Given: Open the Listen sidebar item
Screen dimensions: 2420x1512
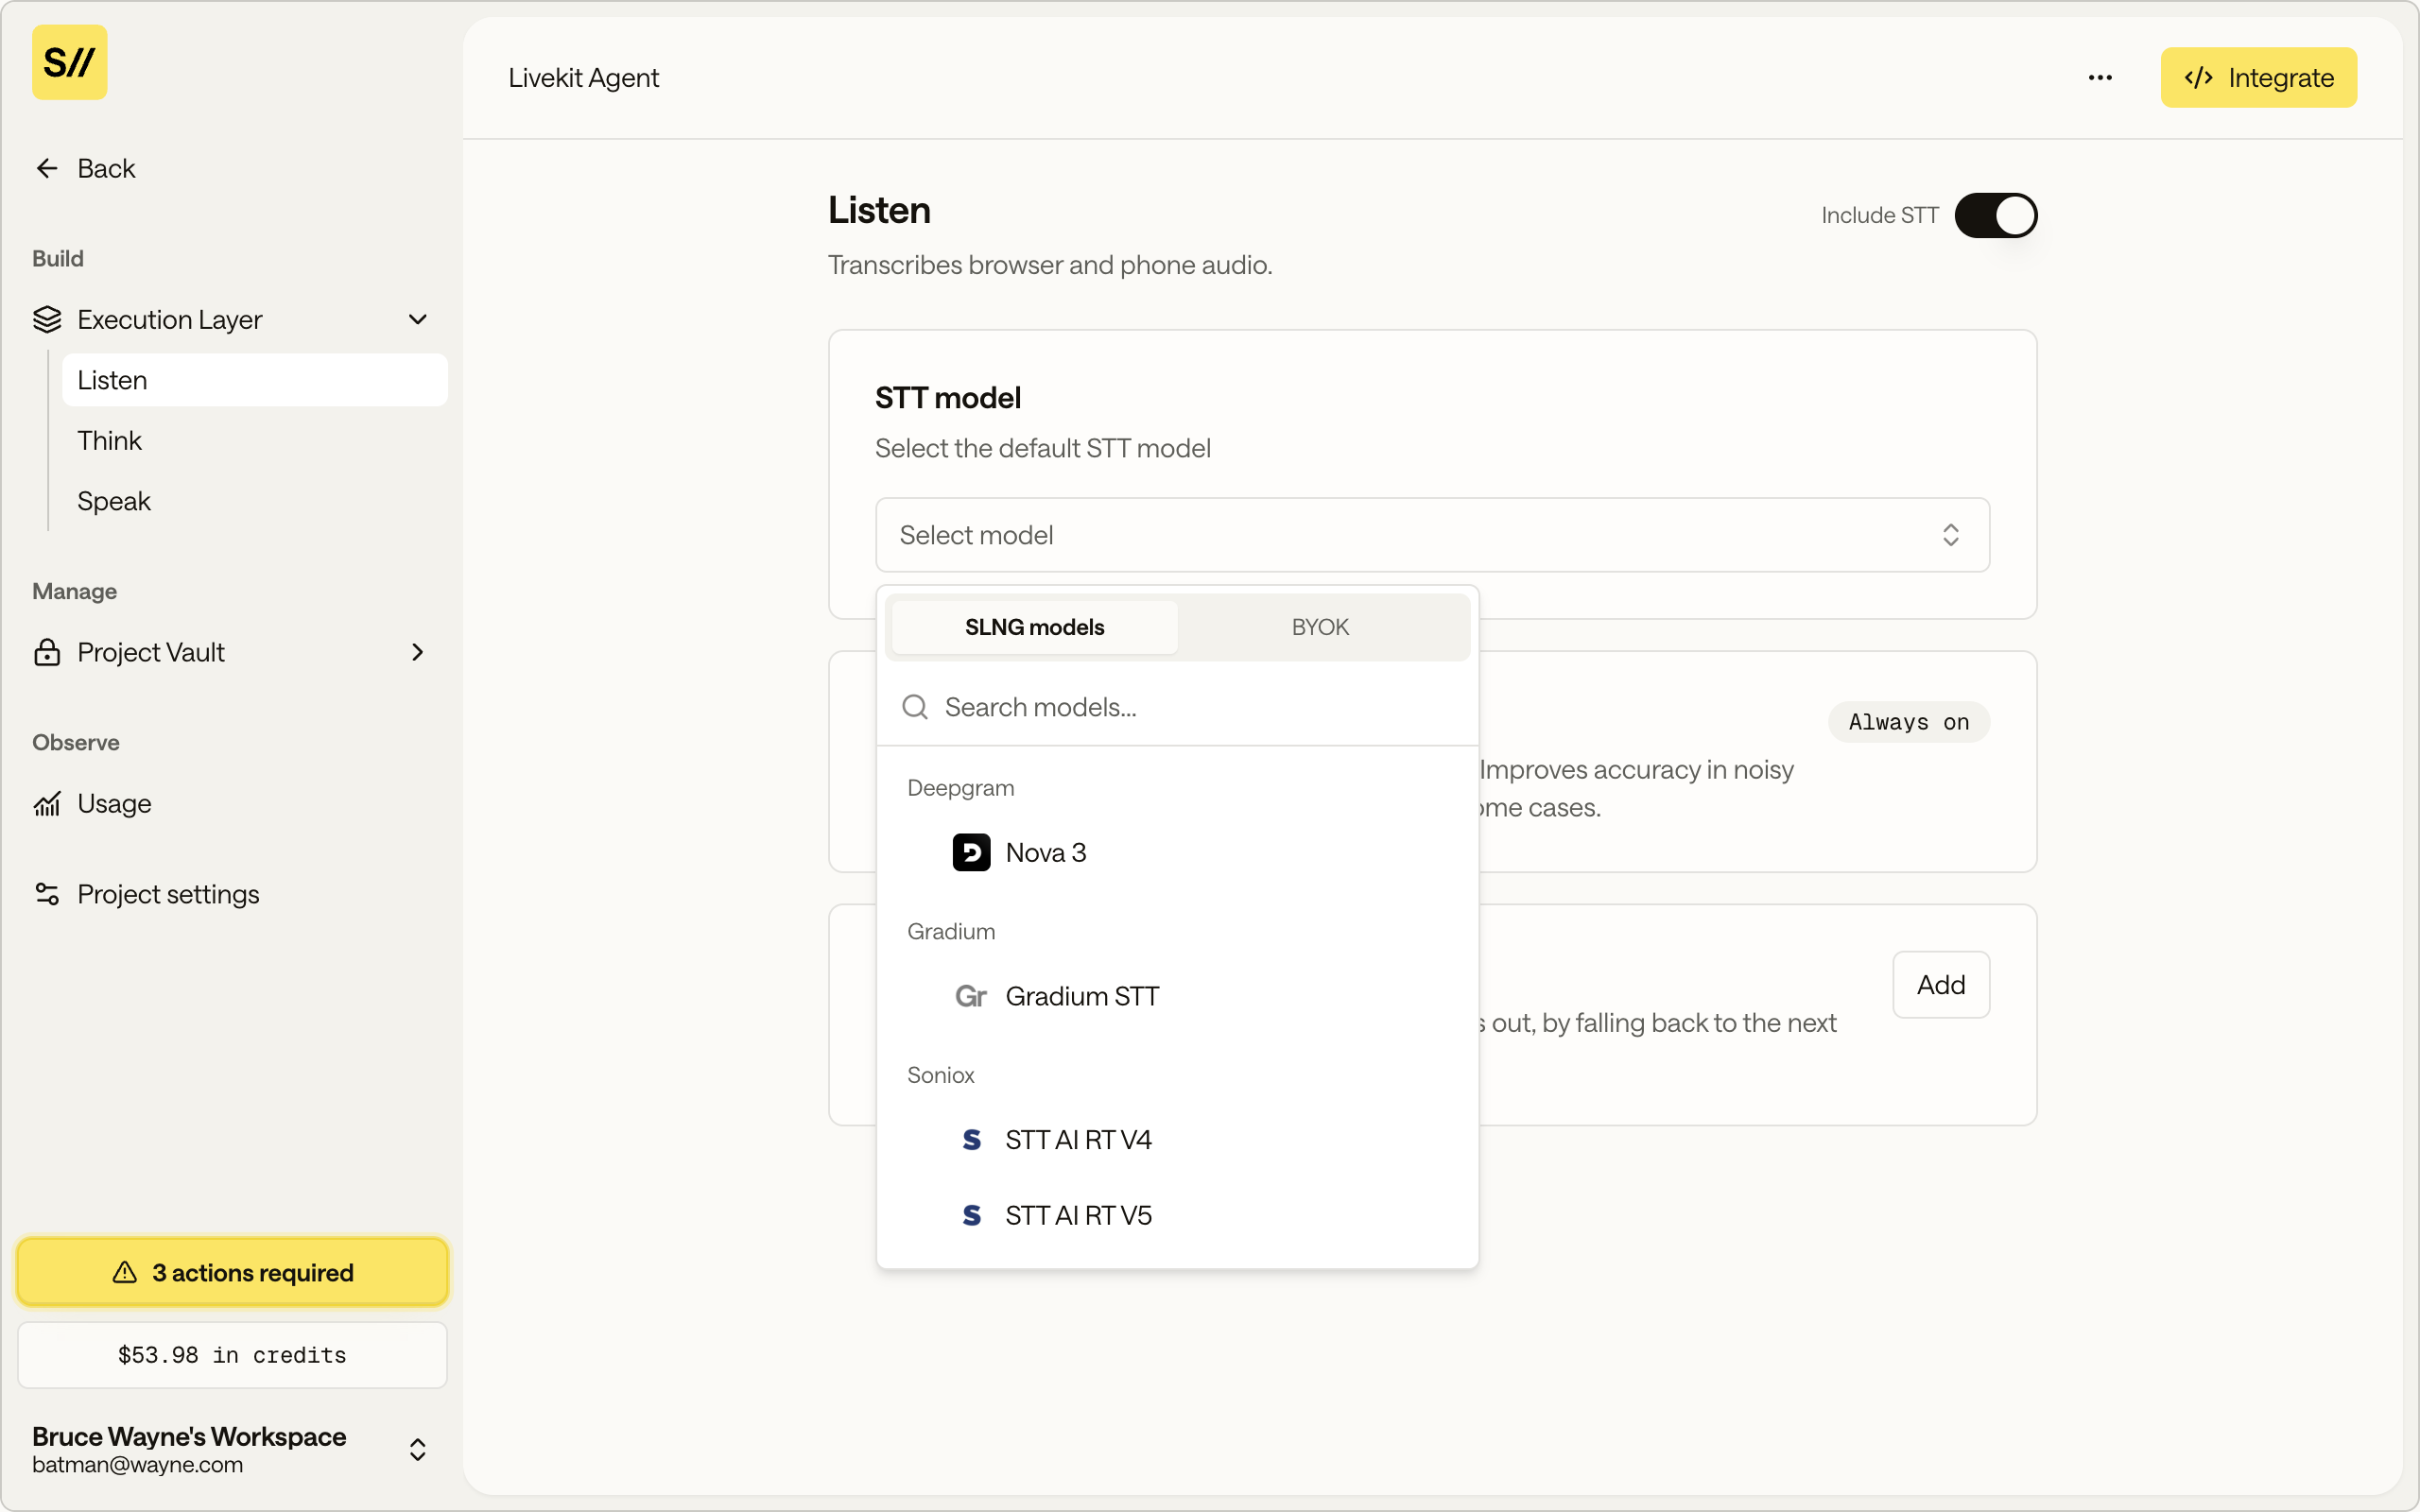Looking at the screenshot, I should (254, 380).
